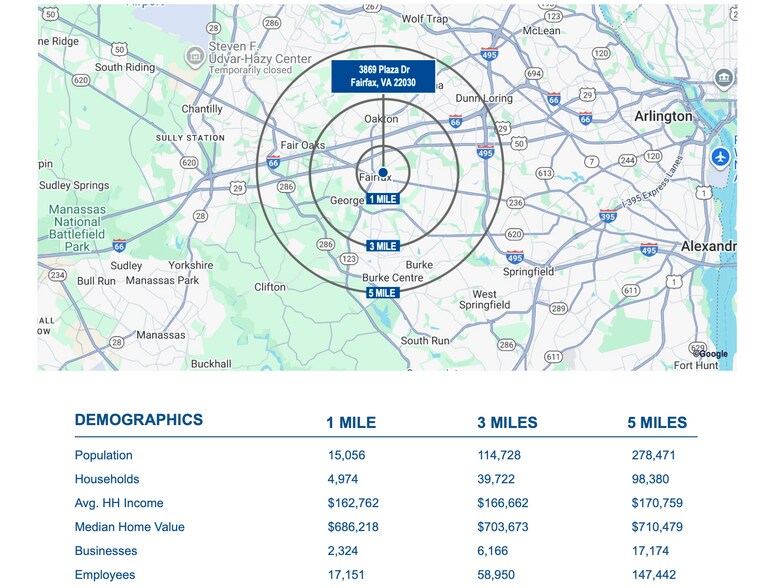Click the 5 MILE radius label on map
Viewport: 769px width, 588px height.
383,293
